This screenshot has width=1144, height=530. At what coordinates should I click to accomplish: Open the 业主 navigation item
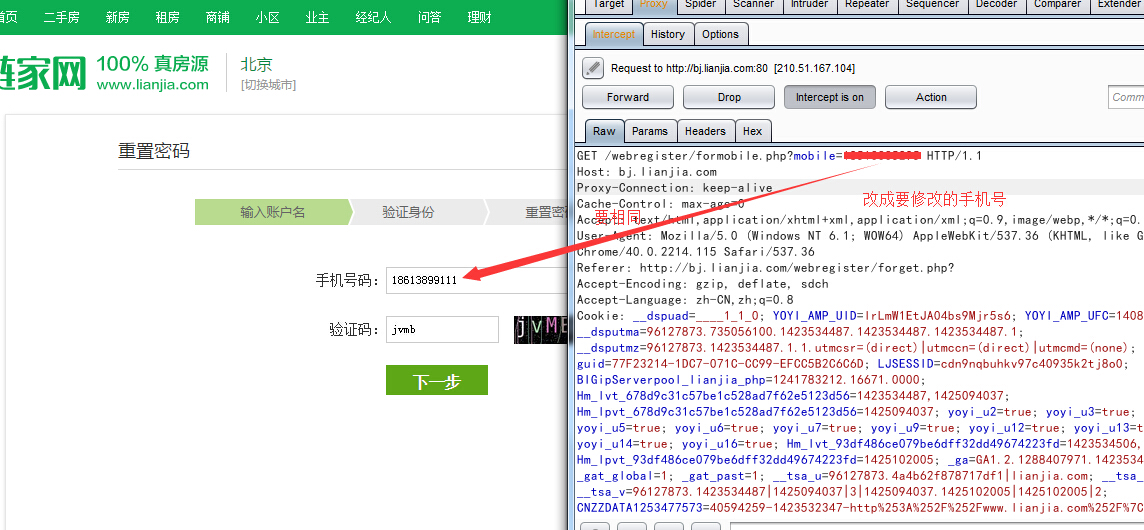point(317,18)
